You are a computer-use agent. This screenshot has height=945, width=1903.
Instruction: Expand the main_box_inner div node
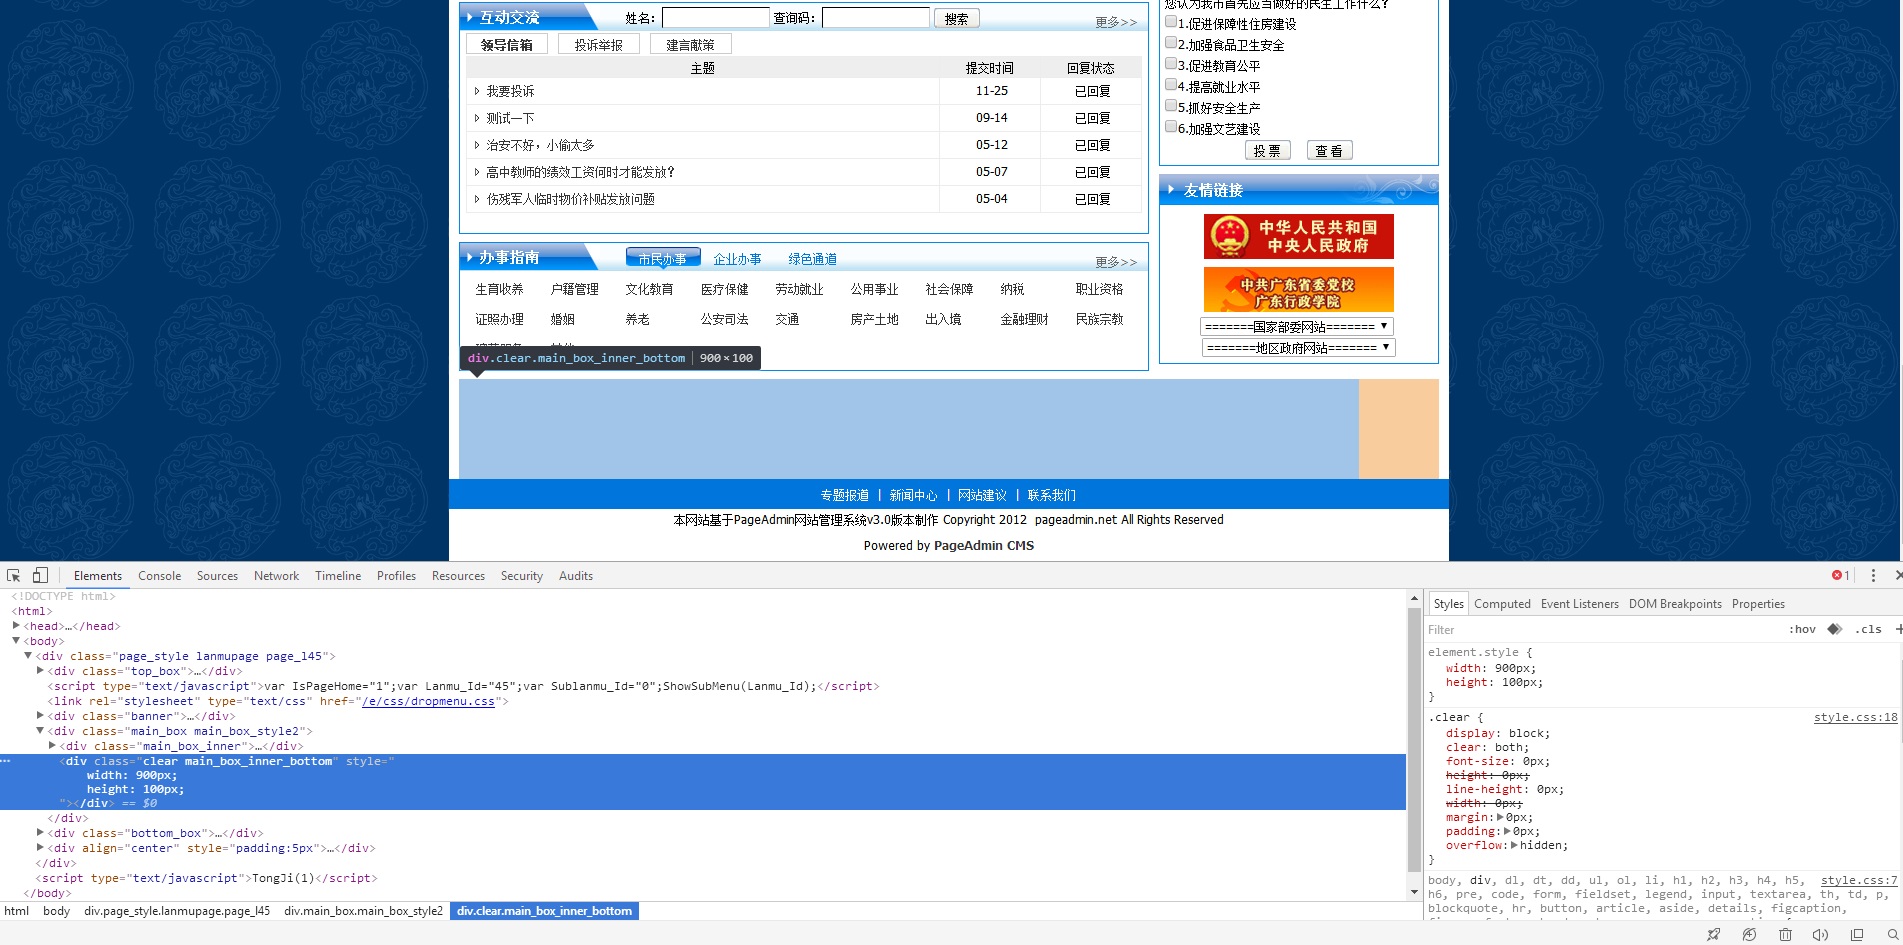(52, 746)
